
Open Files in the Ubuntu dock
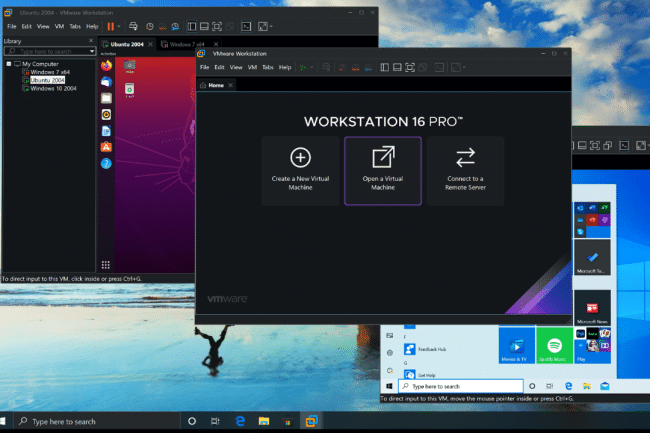pos(106,98)
